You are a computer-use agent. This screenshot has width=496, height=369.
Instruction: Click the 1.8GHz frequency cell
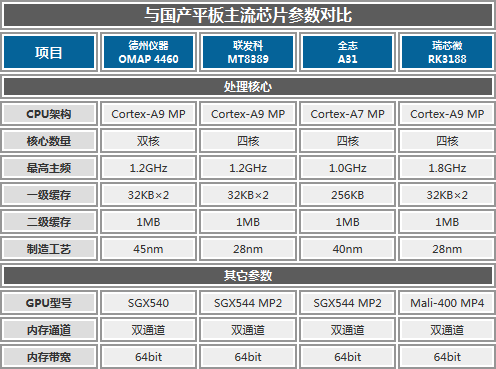point(447,168)
